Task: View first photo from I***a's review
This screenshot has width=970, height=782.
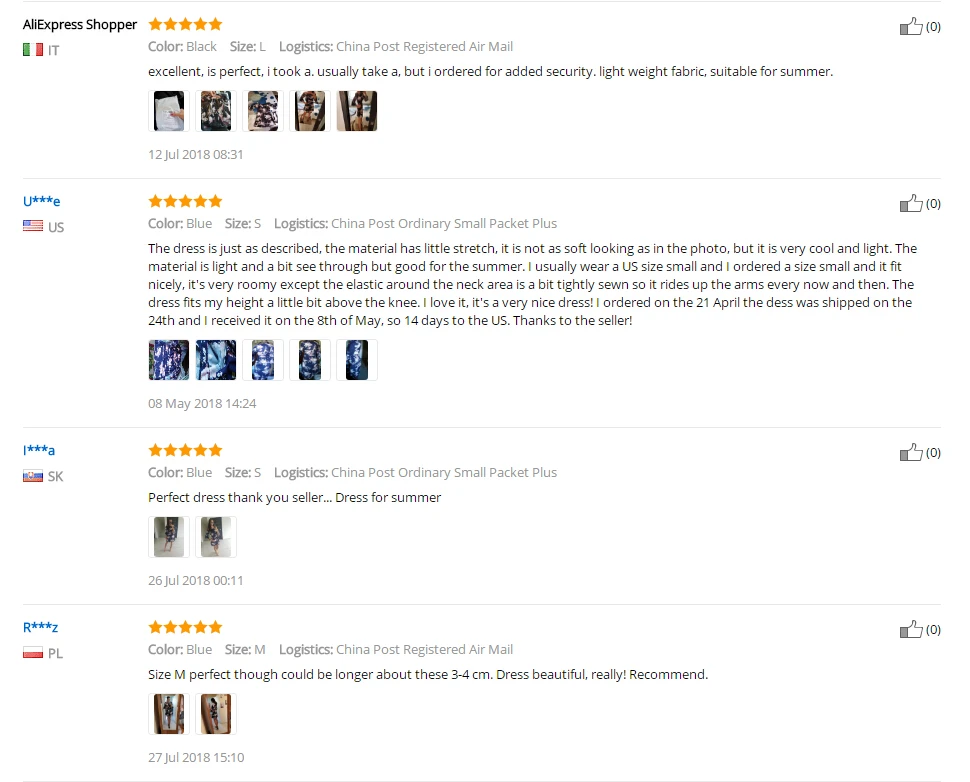Action: pyautogui.click(x=169, y=537)
